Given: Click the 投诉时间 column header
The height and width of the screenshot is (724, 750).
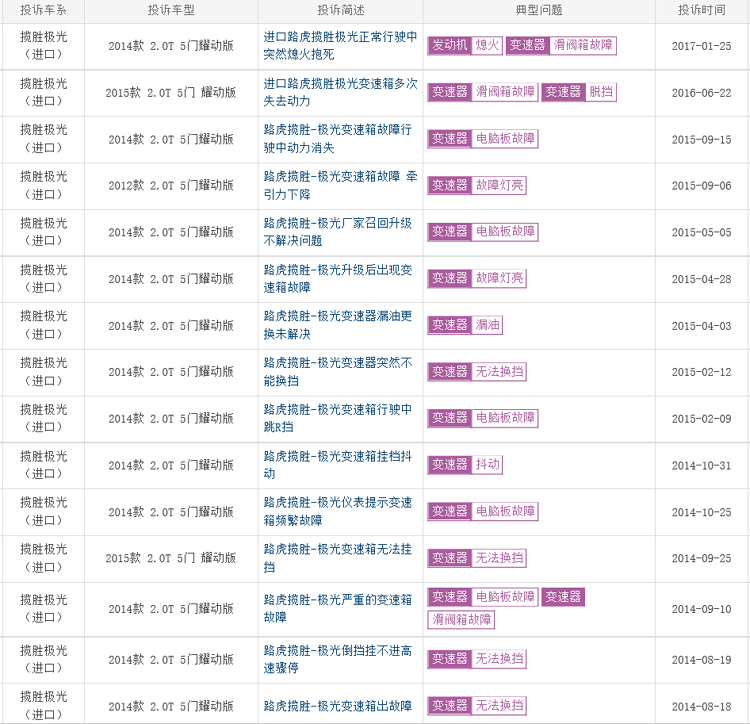Looking at the screenshot, I should tap(702, 10).
